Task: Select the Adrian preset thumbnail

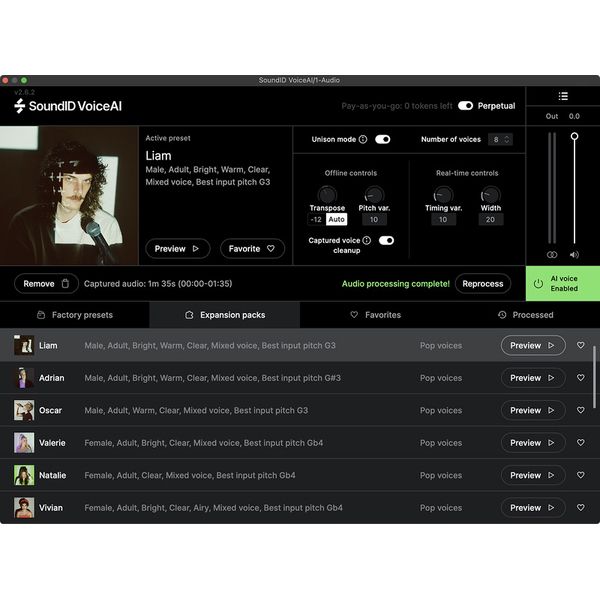Action: 24,378
